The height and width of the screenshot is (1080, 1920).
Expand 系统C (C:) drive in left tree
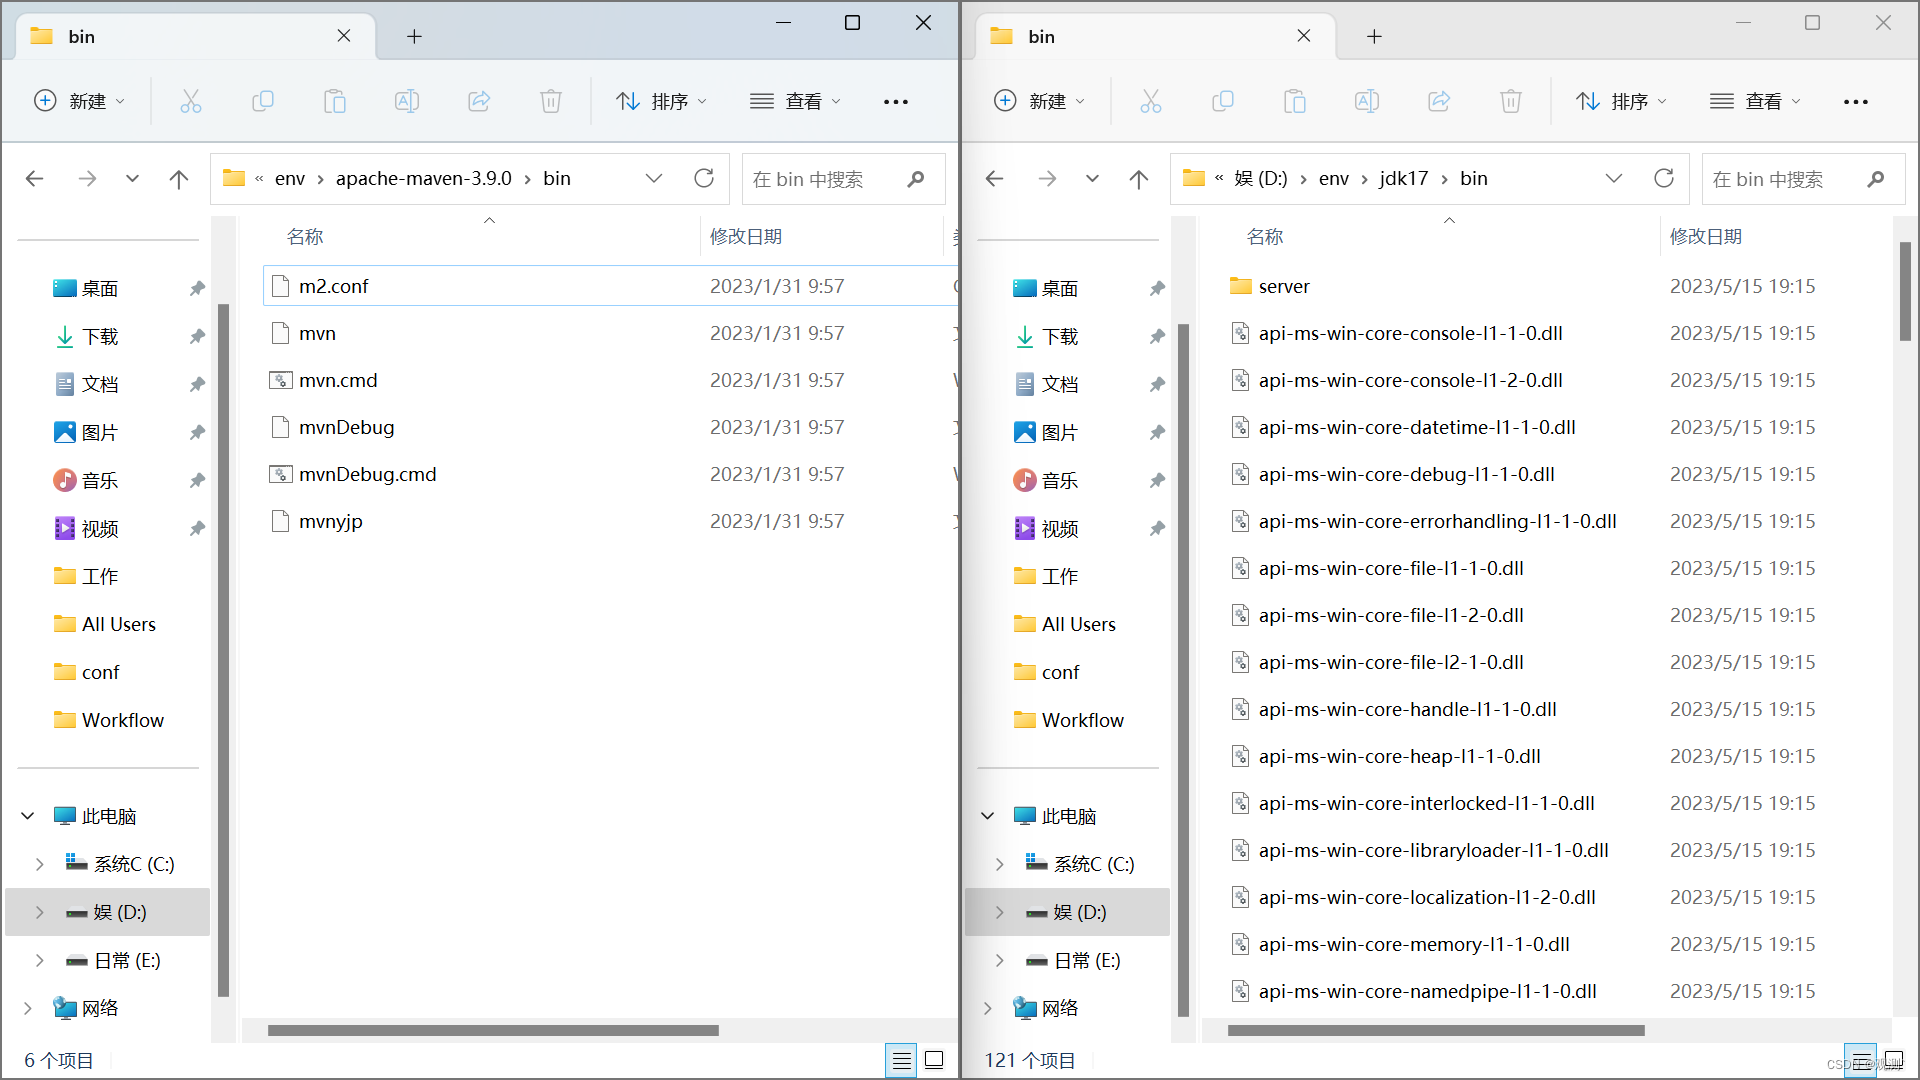pos(39,864)
